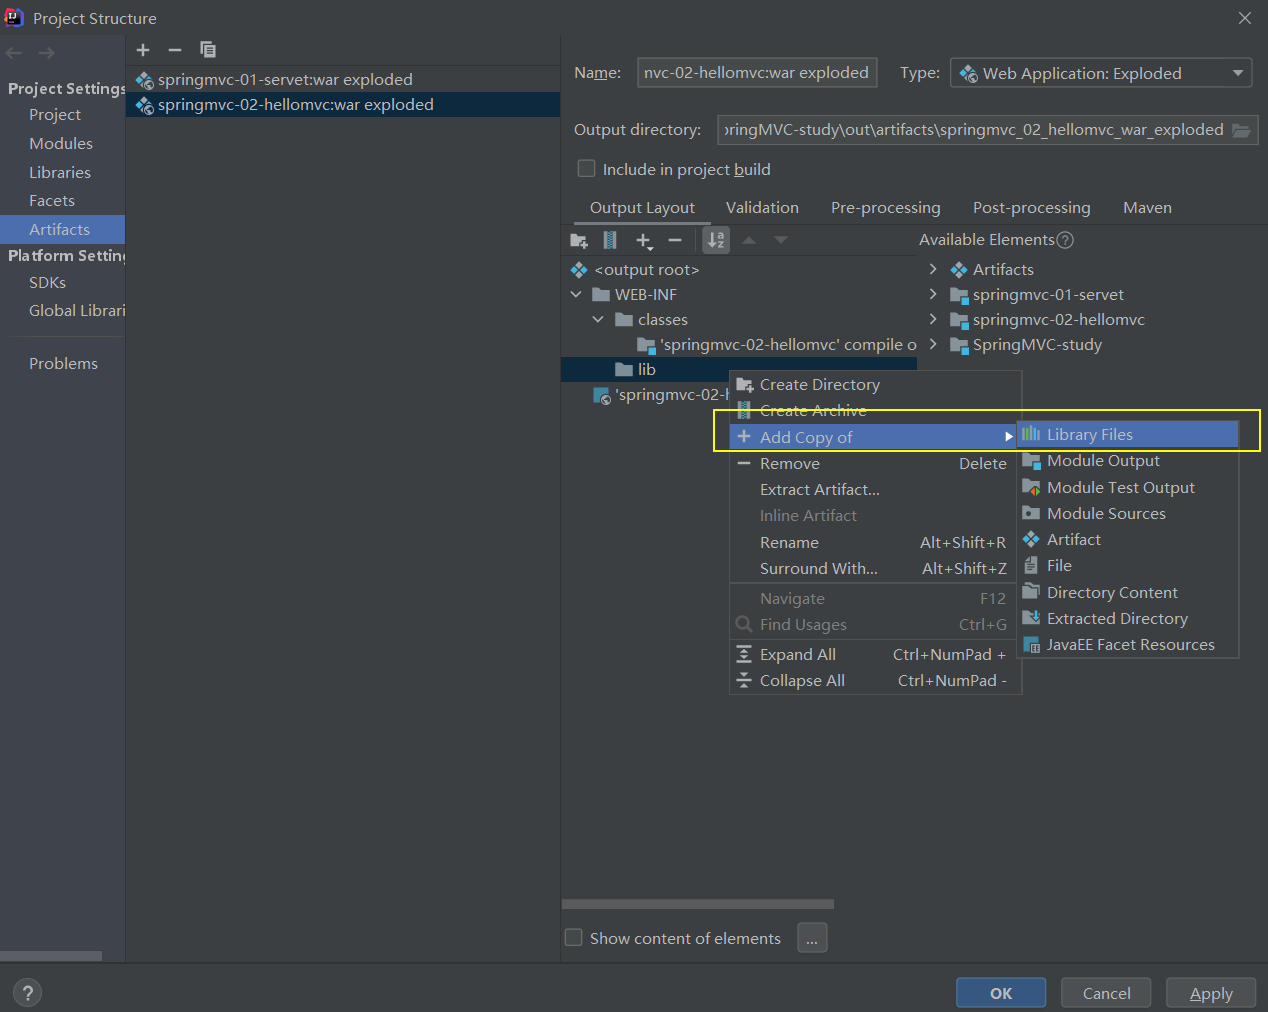
Task: Choose Expand All from the context menu
Action: (x=875, y=655)
